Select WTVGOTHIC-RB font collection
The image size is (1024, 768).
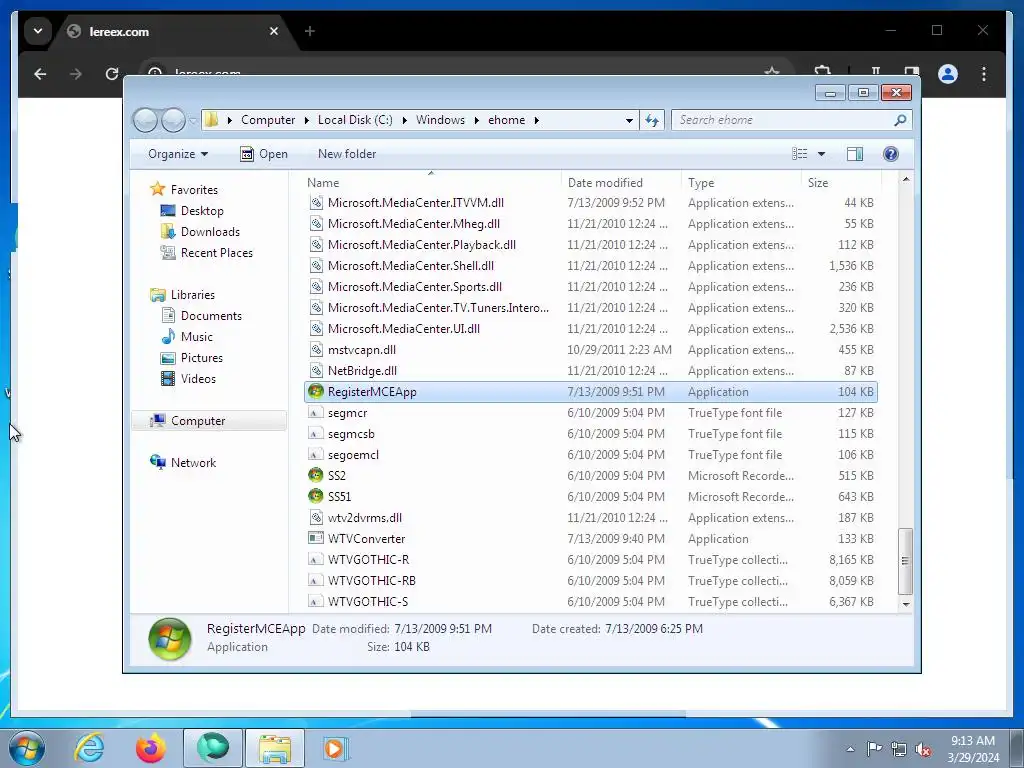point(372,581)
